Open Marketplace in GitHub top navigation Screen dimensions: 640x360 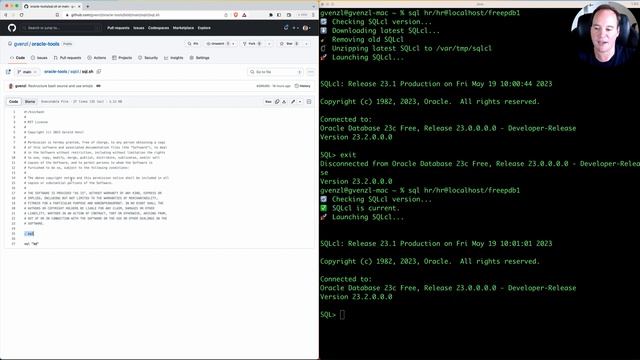click(x=183, y=28)
